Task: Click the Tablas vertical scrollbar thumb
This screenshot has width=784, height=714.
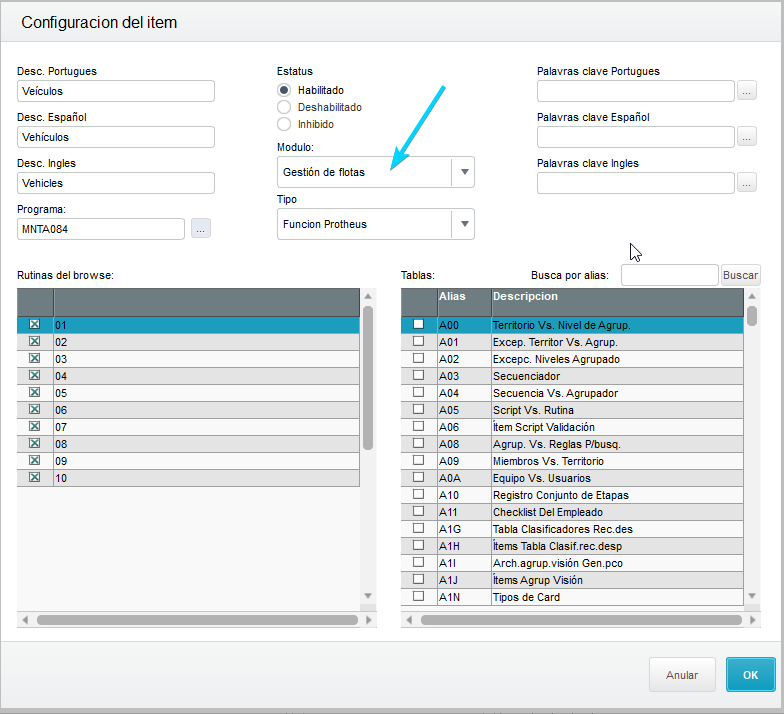Action: 752,316
